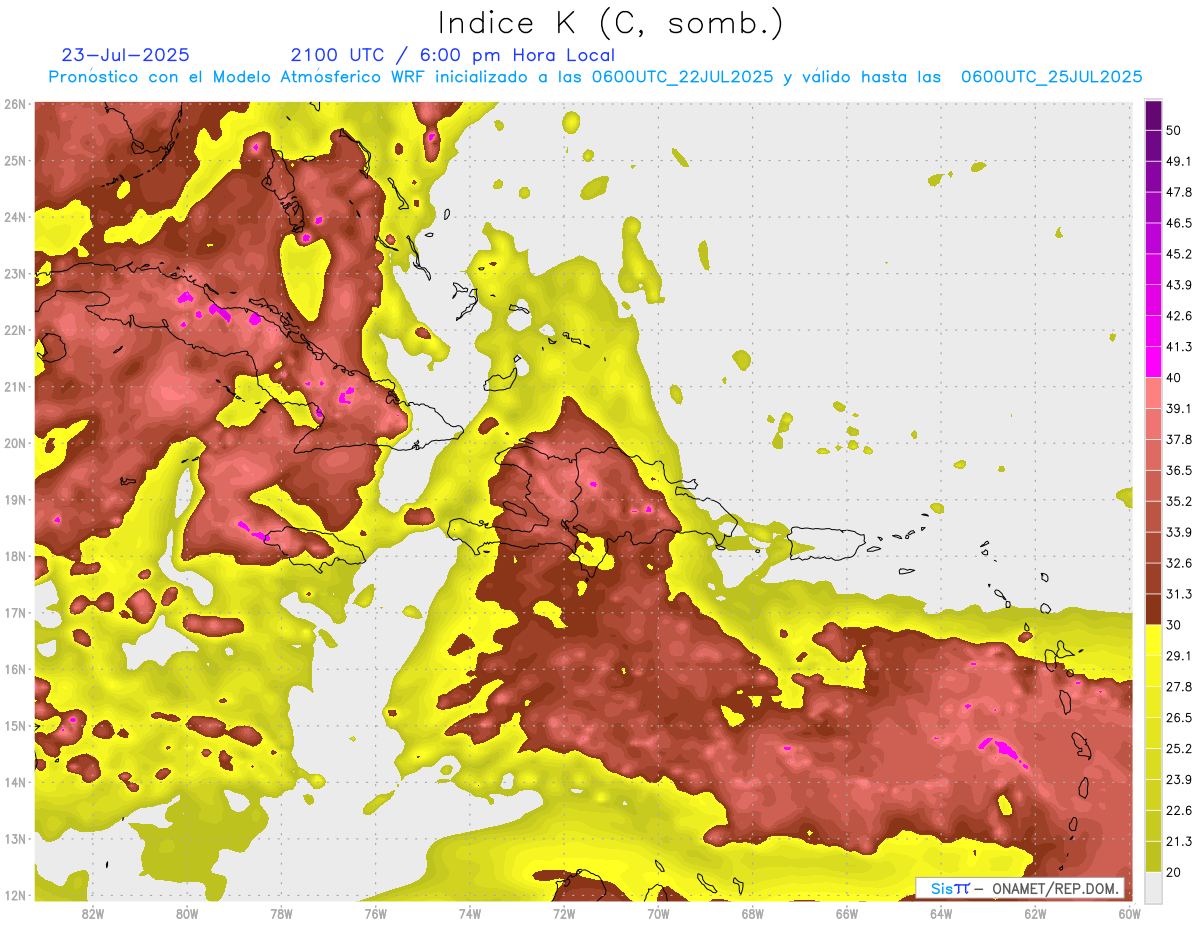Click the colorbar value '31.3'
Screen dimensions: 1200x927
click(x=1178, y=594)
